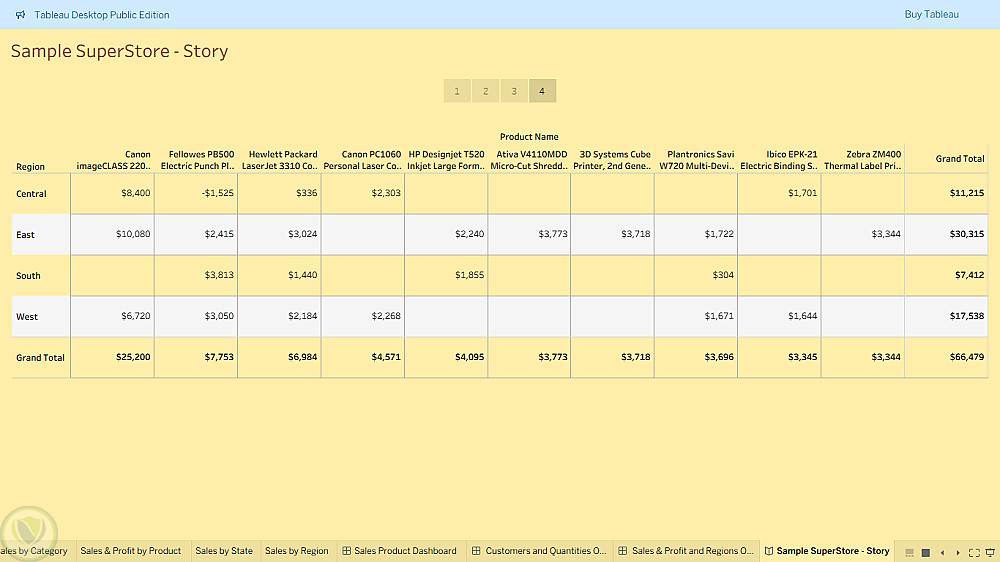Select the South region row label
This screenshot has width=1000, height=562.
pos(28,276)
